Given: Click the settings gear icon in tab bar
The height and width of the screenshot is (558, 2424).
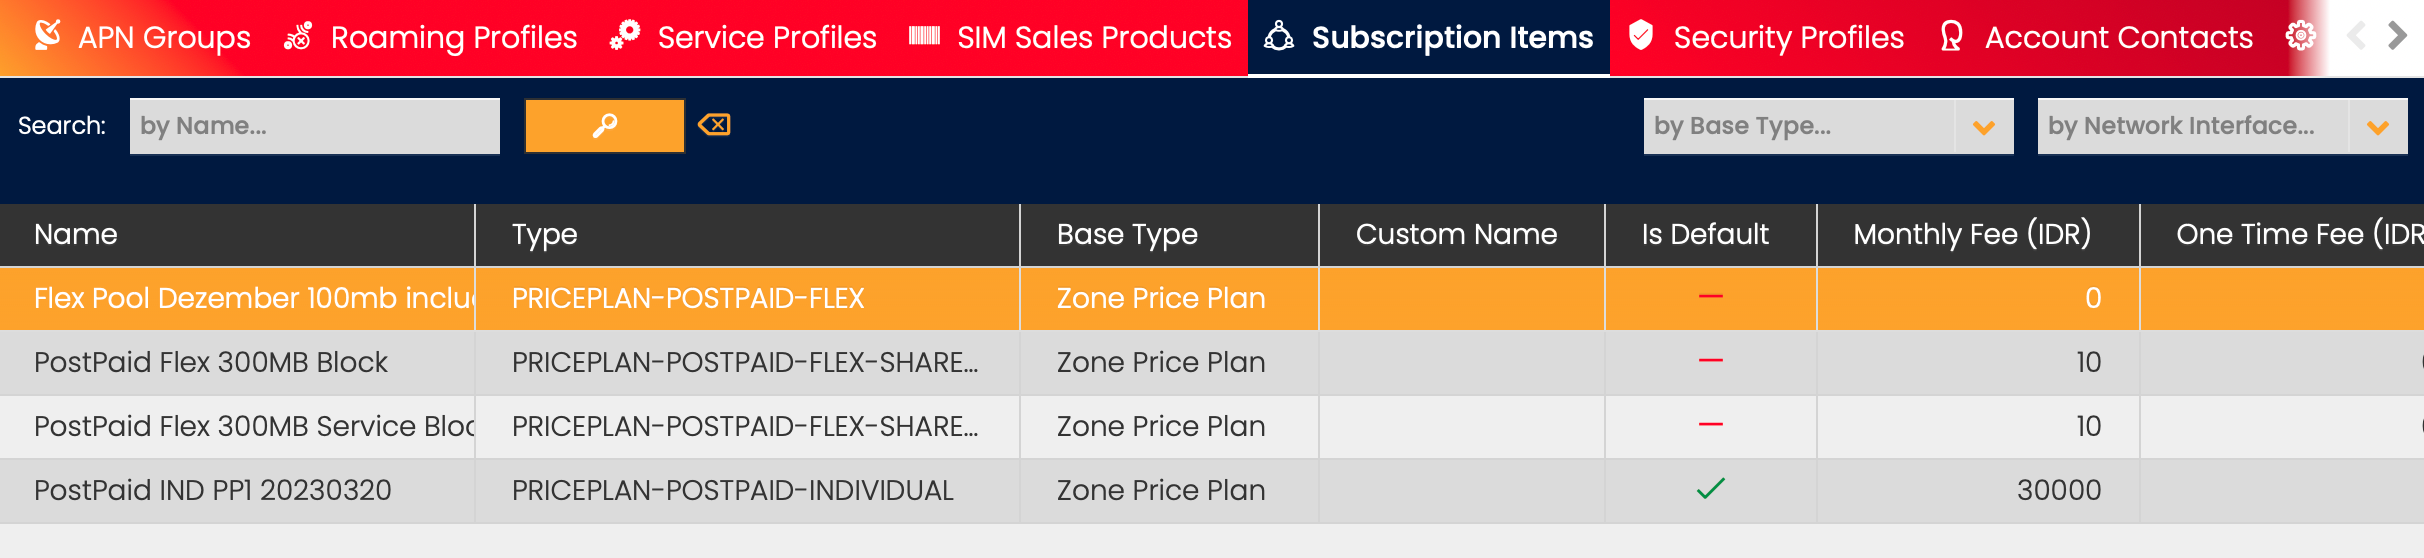Looking at the screenshot, I should (2300, 37).
